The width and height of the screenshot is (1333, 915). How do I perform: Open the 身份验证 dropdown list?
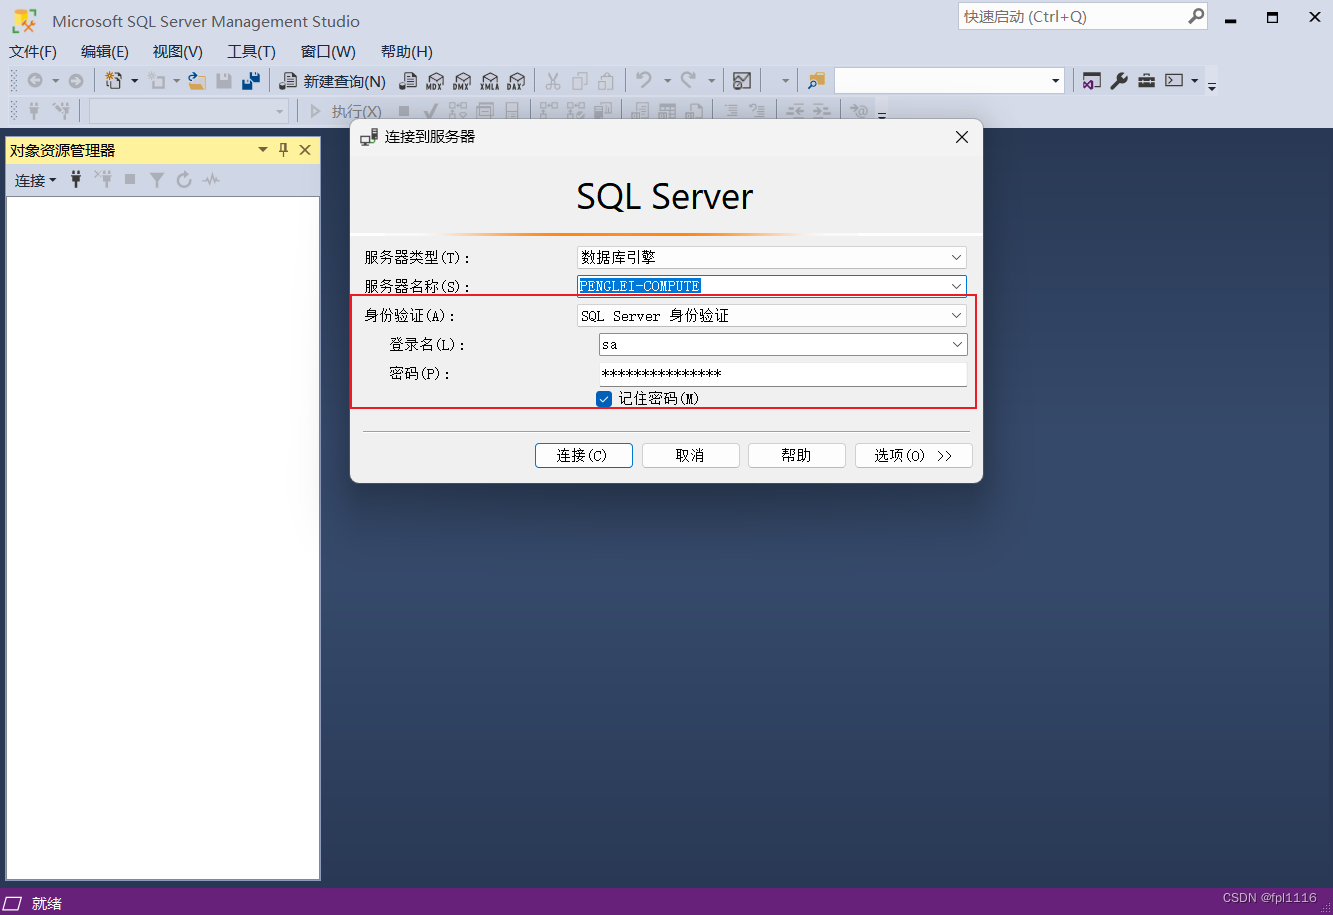click(957, 315)
